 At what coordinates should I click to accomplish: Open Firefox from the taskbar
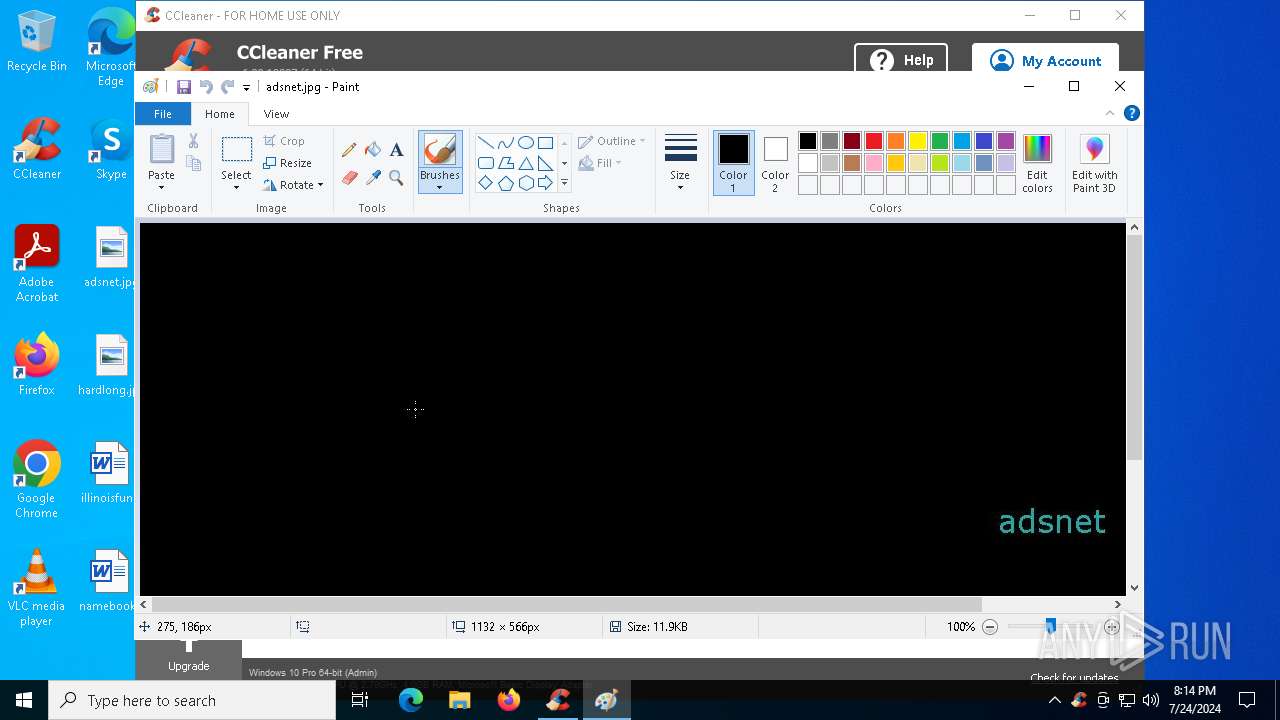click(509, 700)
